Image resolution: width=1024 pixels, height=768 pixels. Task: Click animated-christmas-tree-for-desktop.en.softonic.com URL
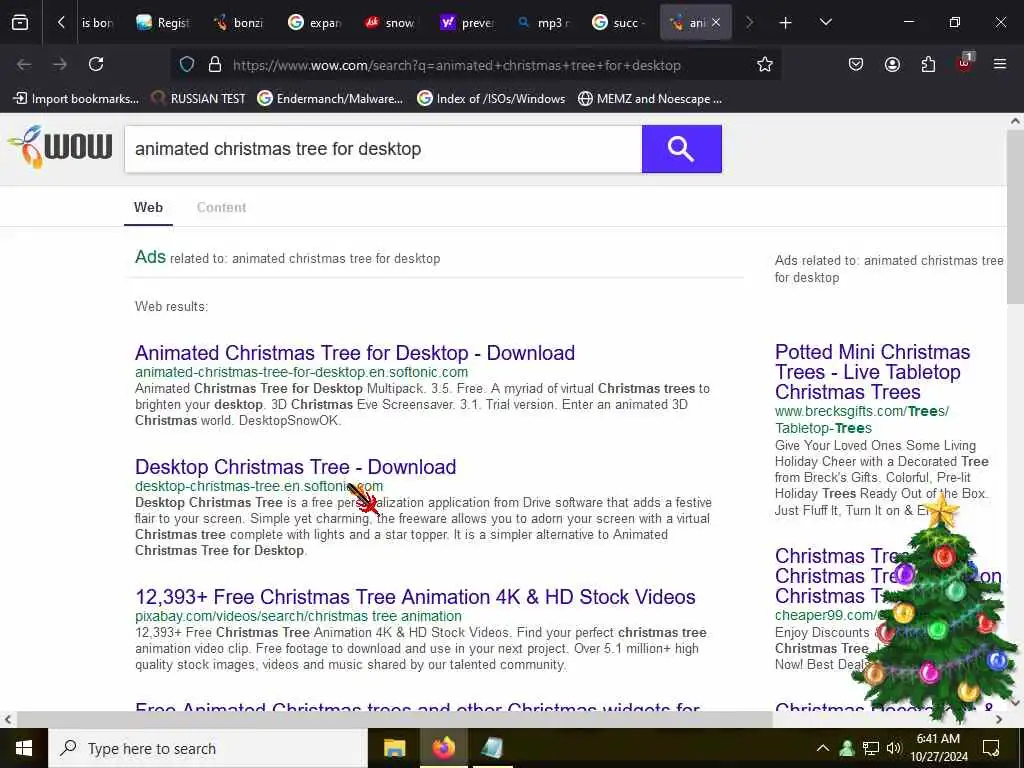301,372
